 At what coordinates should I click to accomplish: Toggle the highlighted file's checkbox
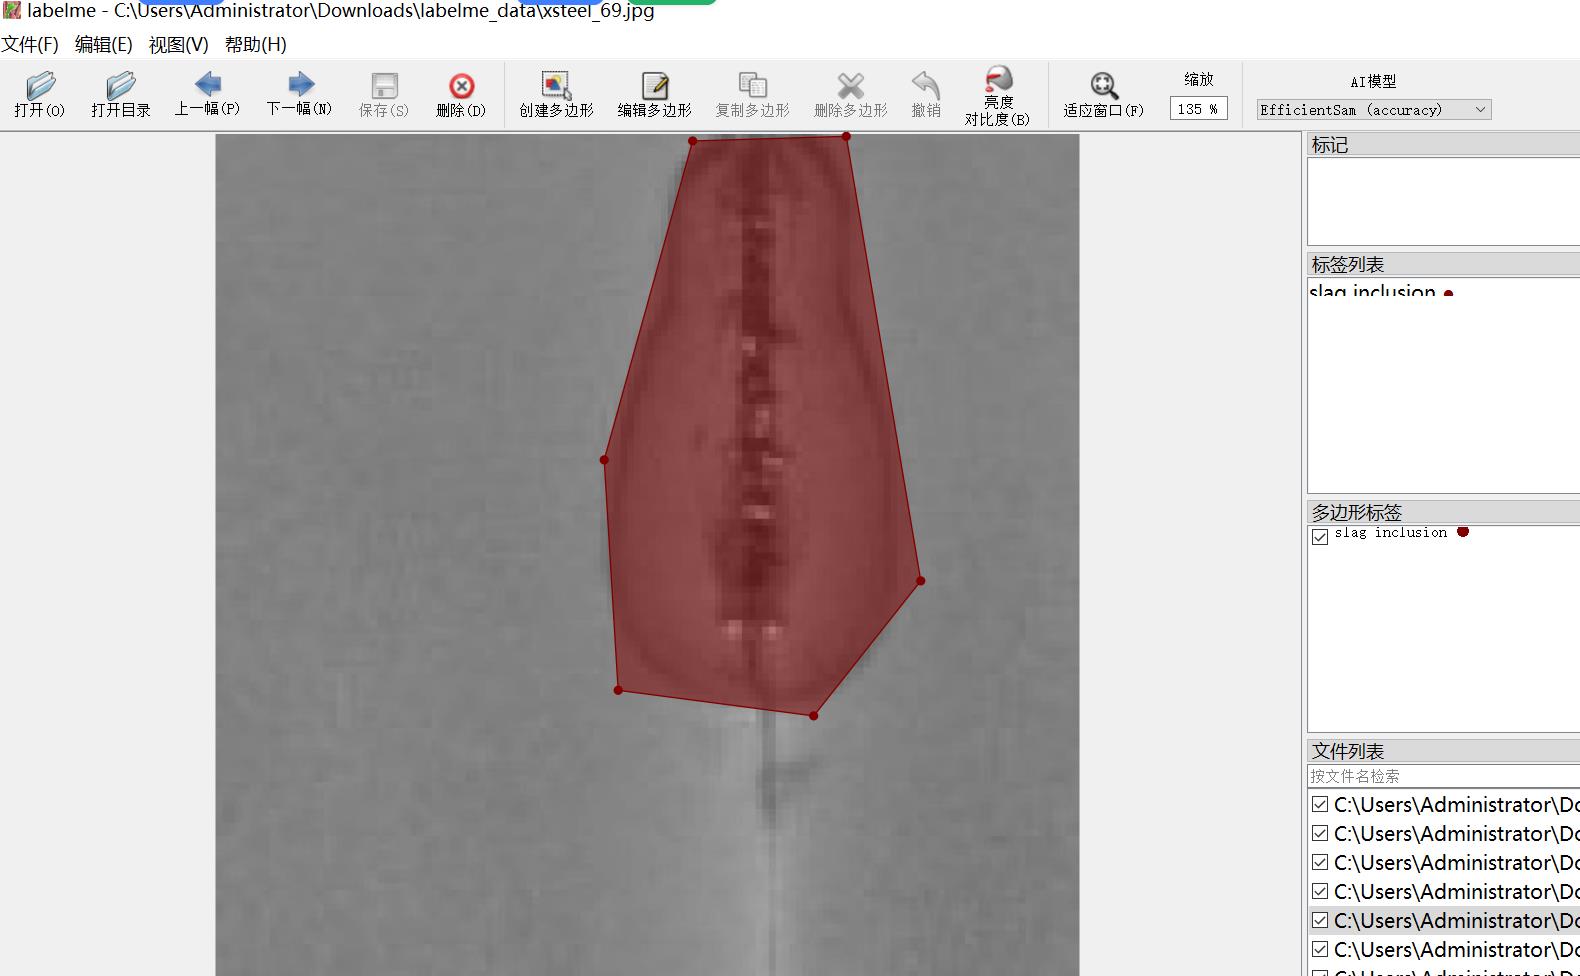pyautogui.click(x=1320, y=920)
